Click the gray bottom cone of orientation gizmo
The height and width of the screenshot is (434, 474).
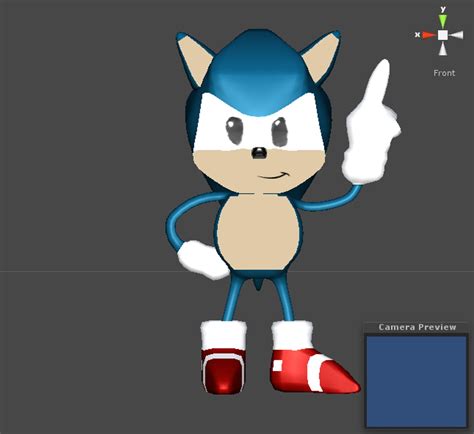coord(443,49)
